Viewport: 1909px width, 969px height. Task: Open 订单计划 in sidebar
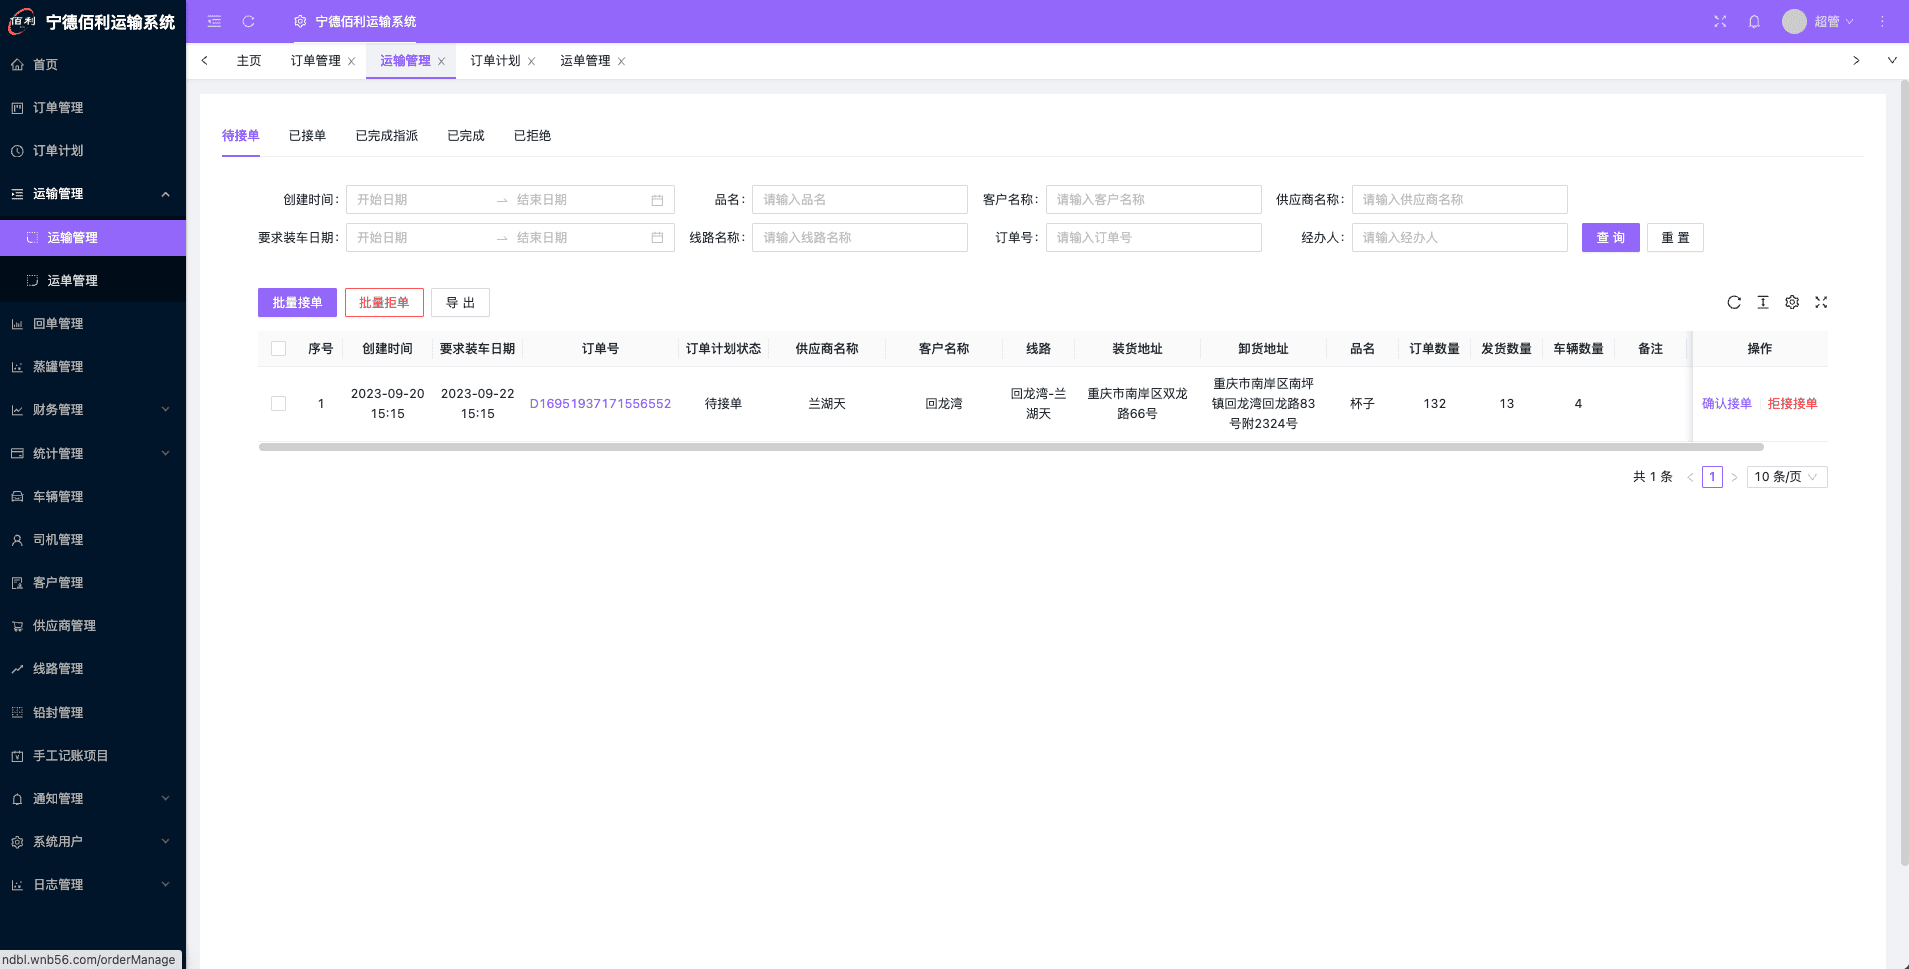pos(93,150)
